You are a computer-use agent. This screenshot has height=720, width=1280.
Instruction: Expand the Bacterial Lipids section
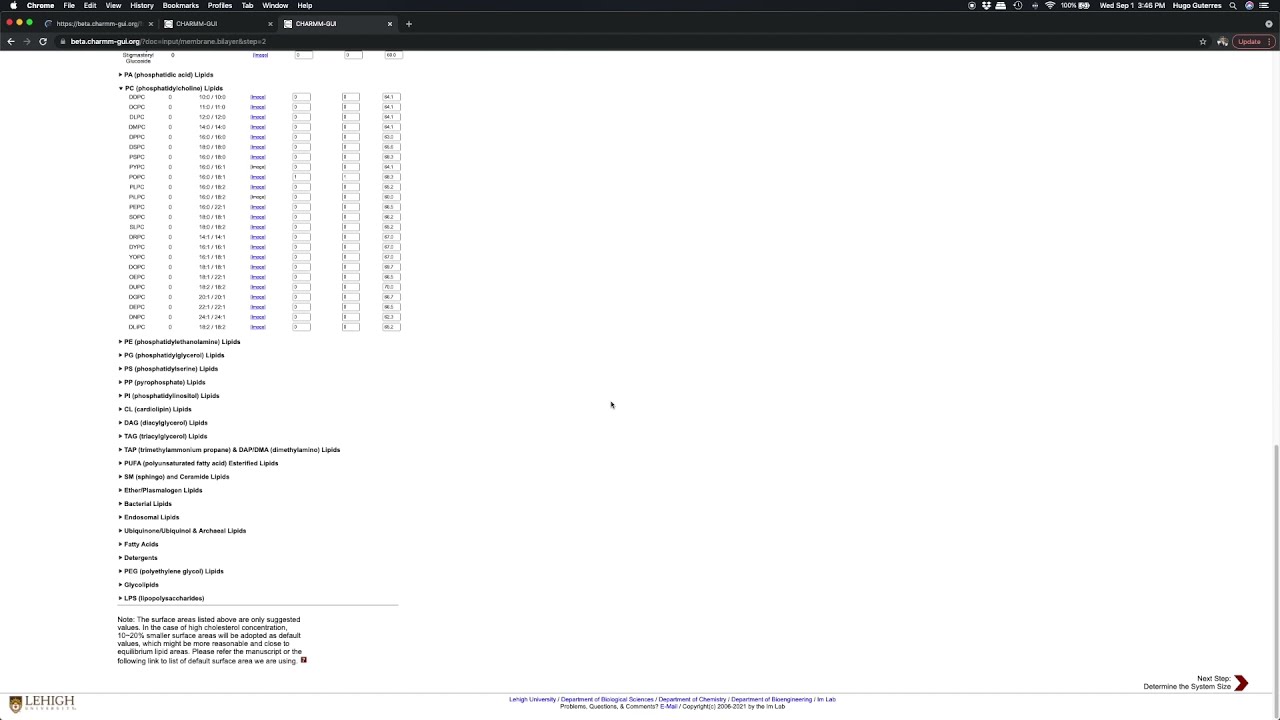145,503
